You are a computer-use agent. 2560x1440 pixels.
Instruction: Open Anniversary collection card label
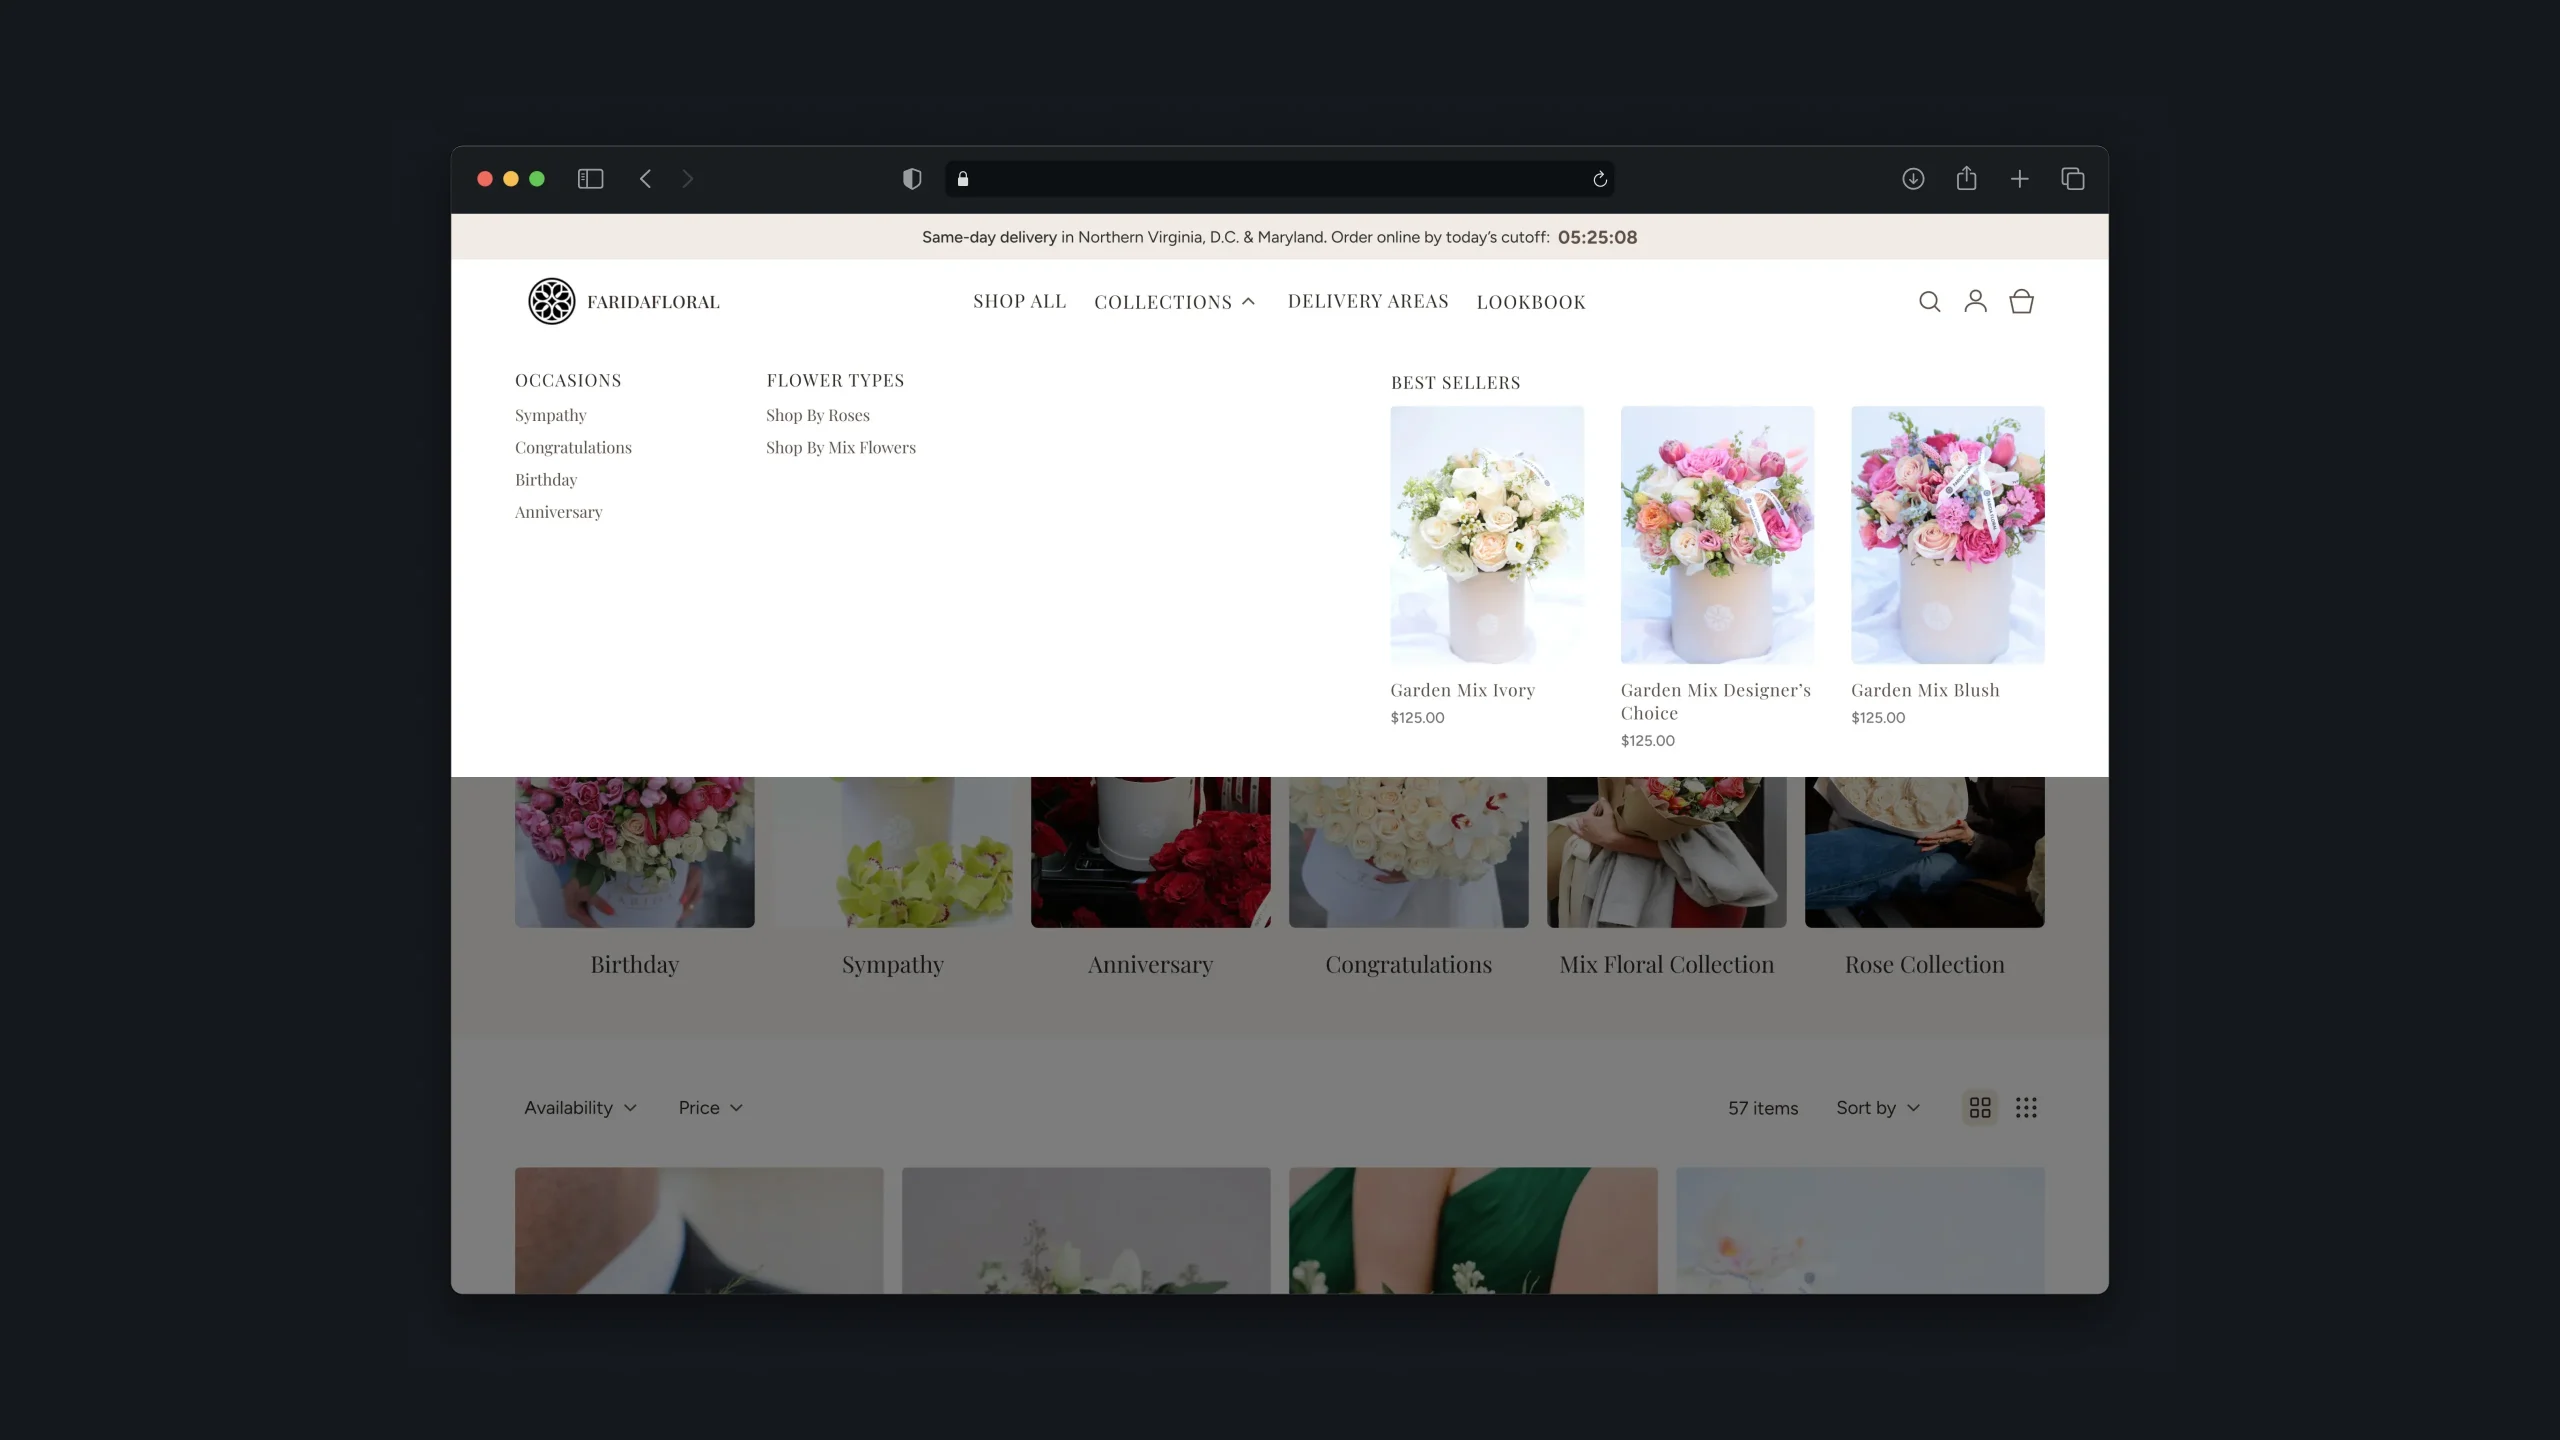point(1150,964)
